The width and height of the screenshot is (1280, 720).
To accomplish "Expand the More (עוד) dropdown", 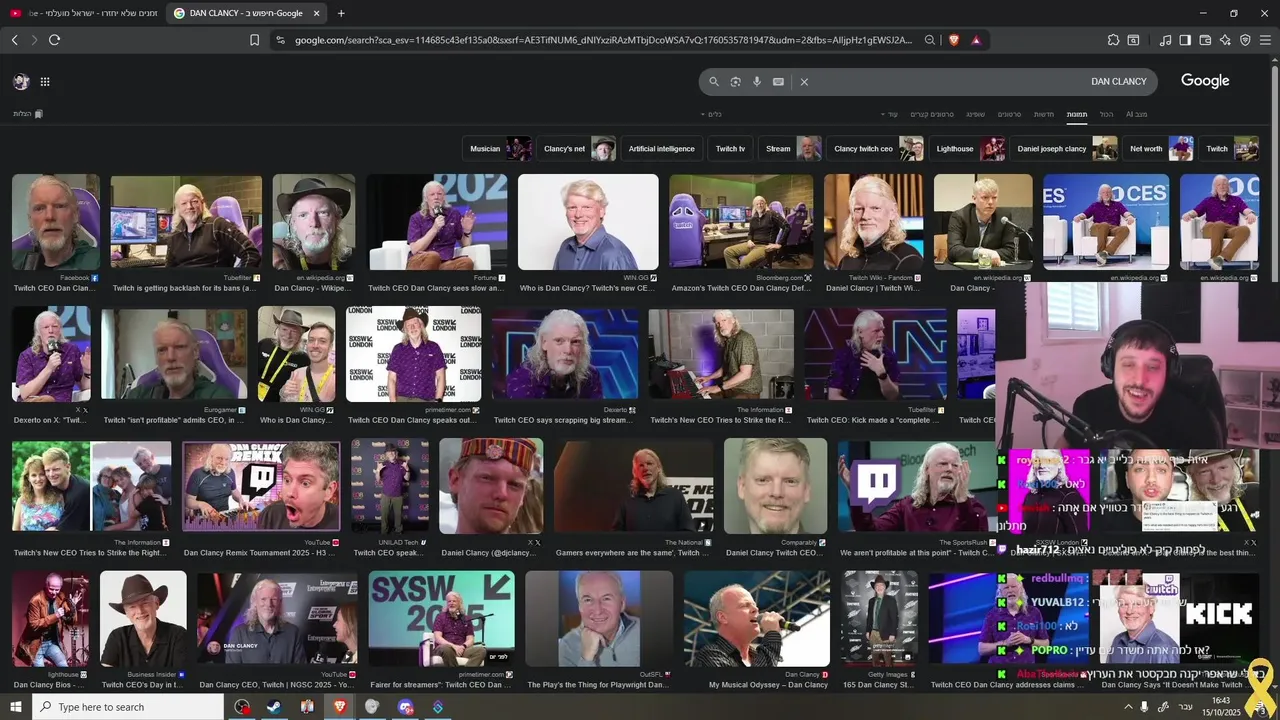I will point(890,114).
